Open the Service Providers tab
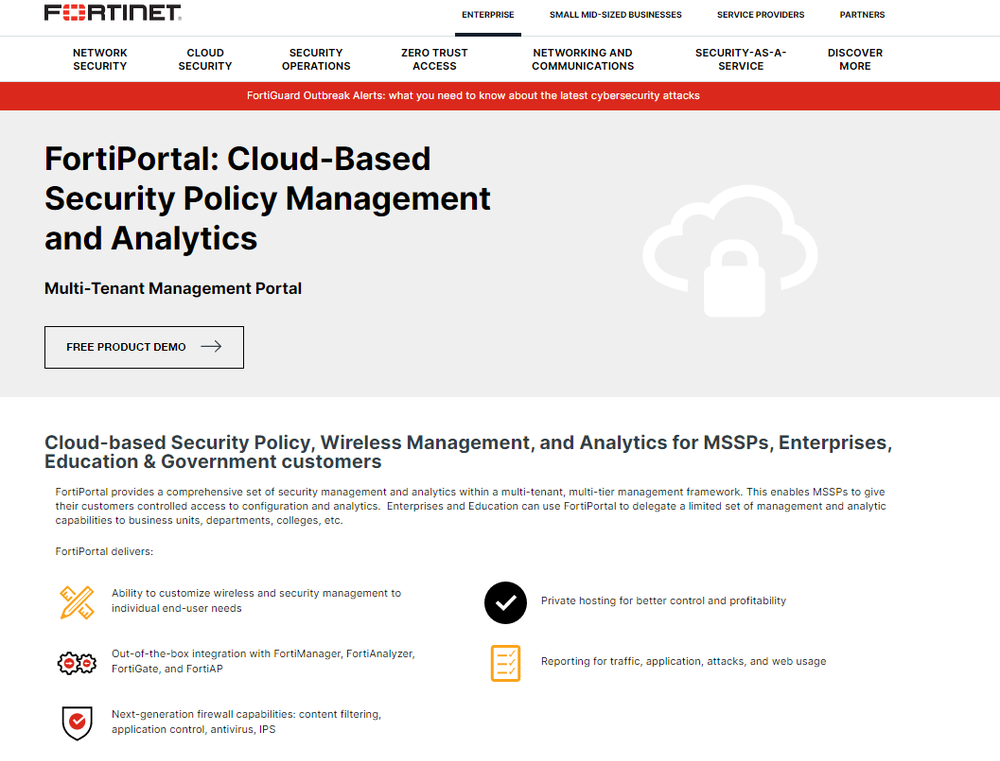This screenshot has height=761, width=1000. point(760,15)
